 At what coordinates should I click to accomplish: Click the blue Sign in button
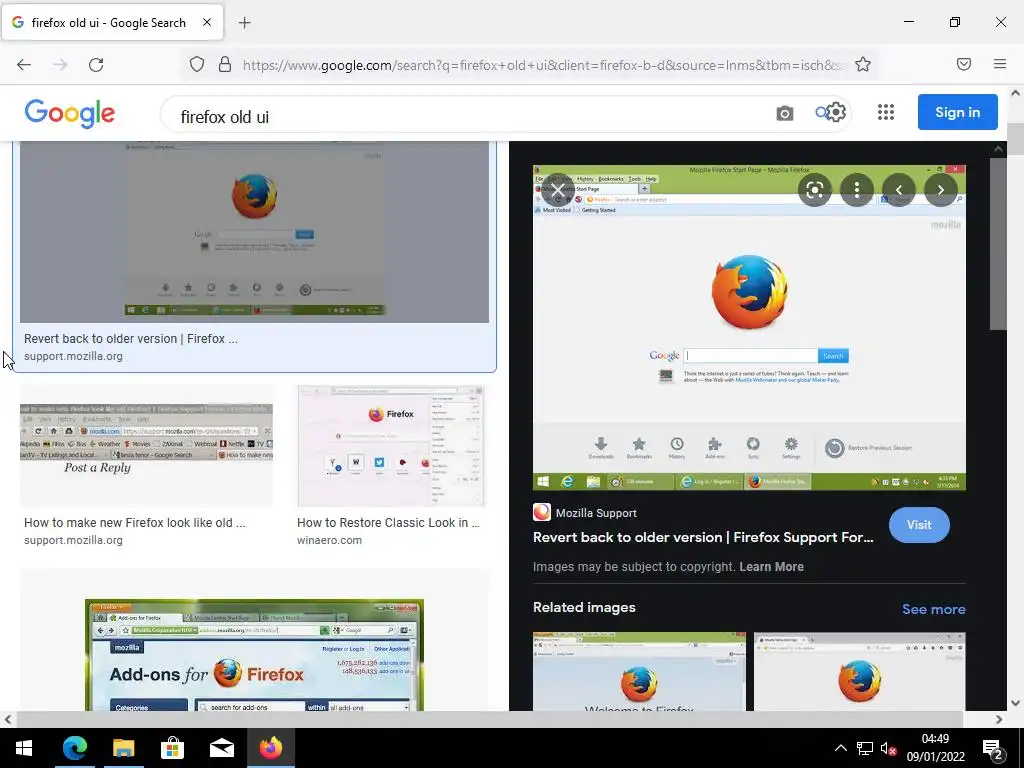click(x=957, y=112)
